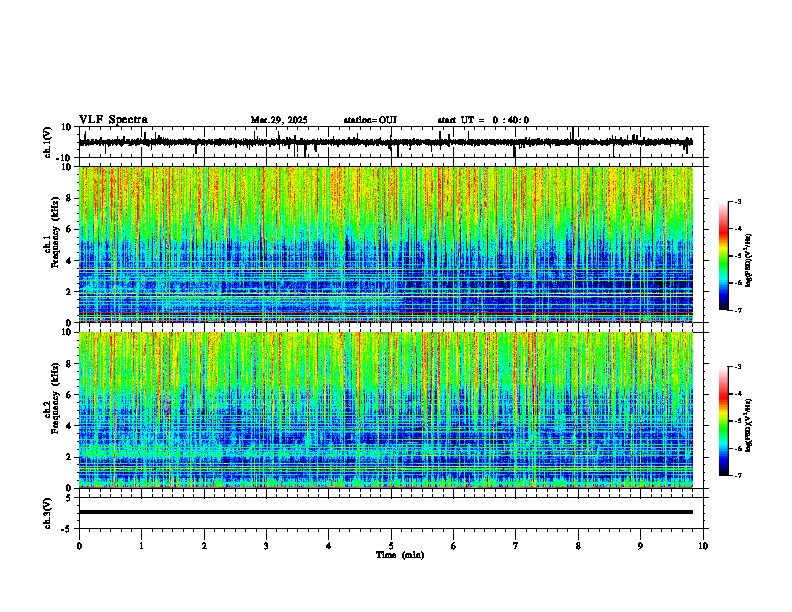Viewport: 792px width, 612px height.
Task: Click the time axis tick label "9"
Action: tap(640, 546)
